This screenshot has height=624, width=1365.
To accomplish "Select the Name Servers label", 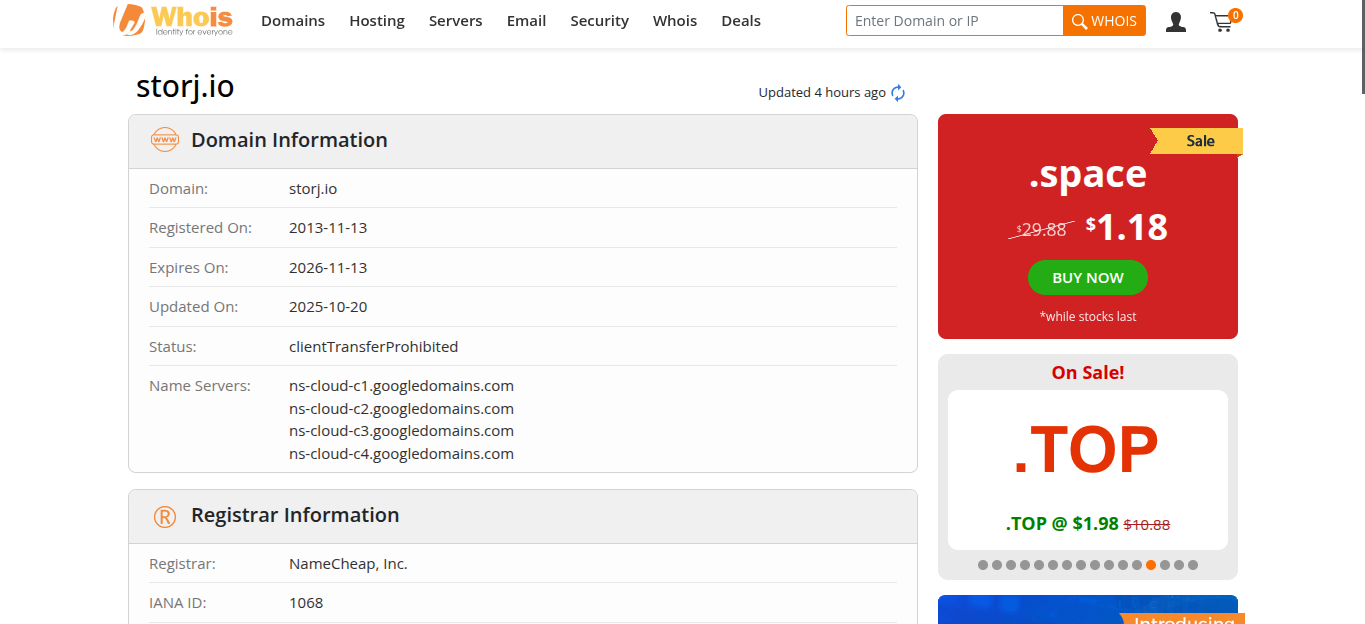I will click(x=200, y=386).
